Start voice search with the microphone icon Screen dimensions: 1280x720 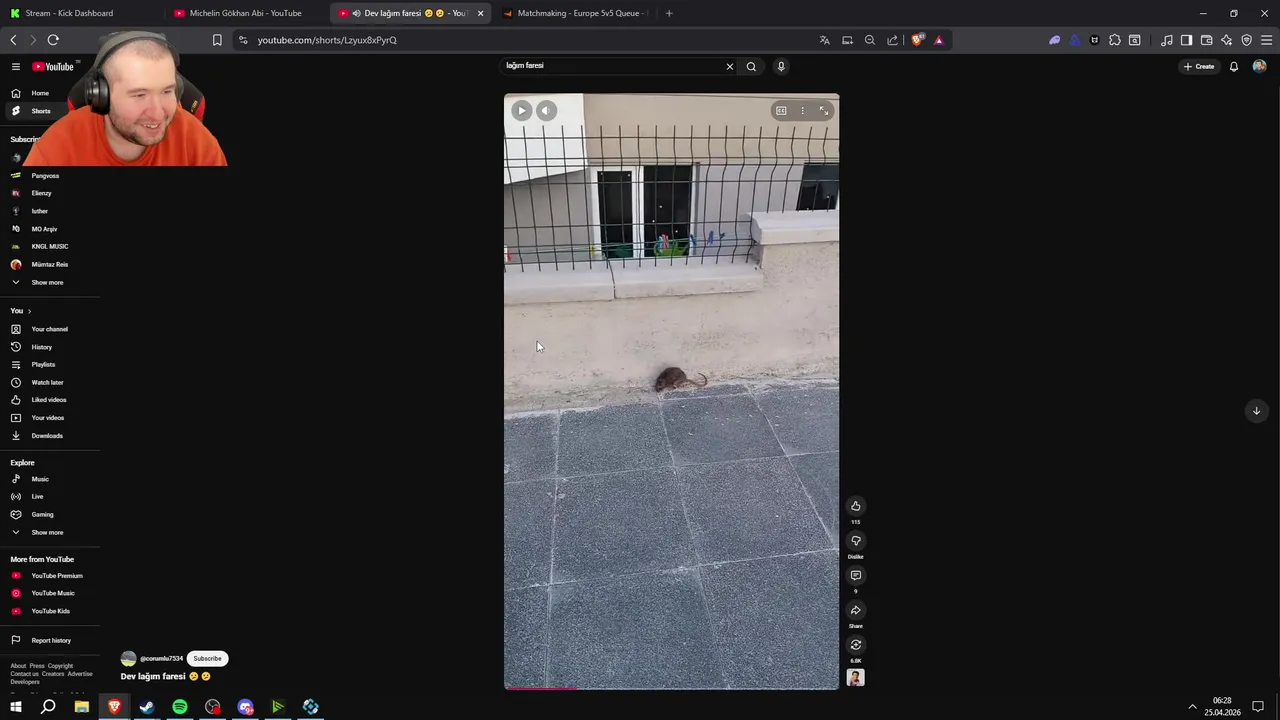[x=781, y=66]
